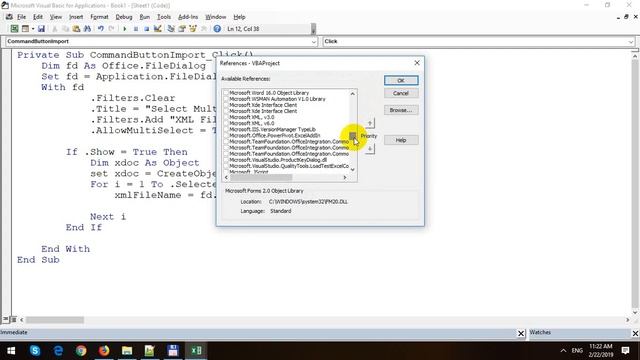Open the Add-Ins menu
The width and height of the screenshot is (640, 360).
pos(188,17)
